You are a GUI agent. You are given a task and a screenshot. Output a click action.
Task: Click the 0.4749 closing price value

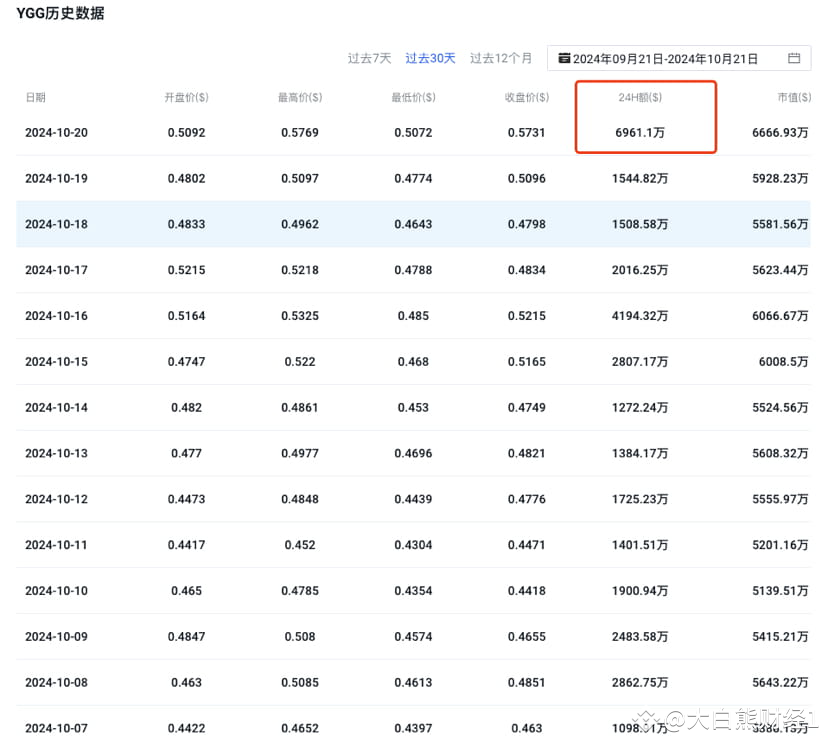click(x=526, y=408)
